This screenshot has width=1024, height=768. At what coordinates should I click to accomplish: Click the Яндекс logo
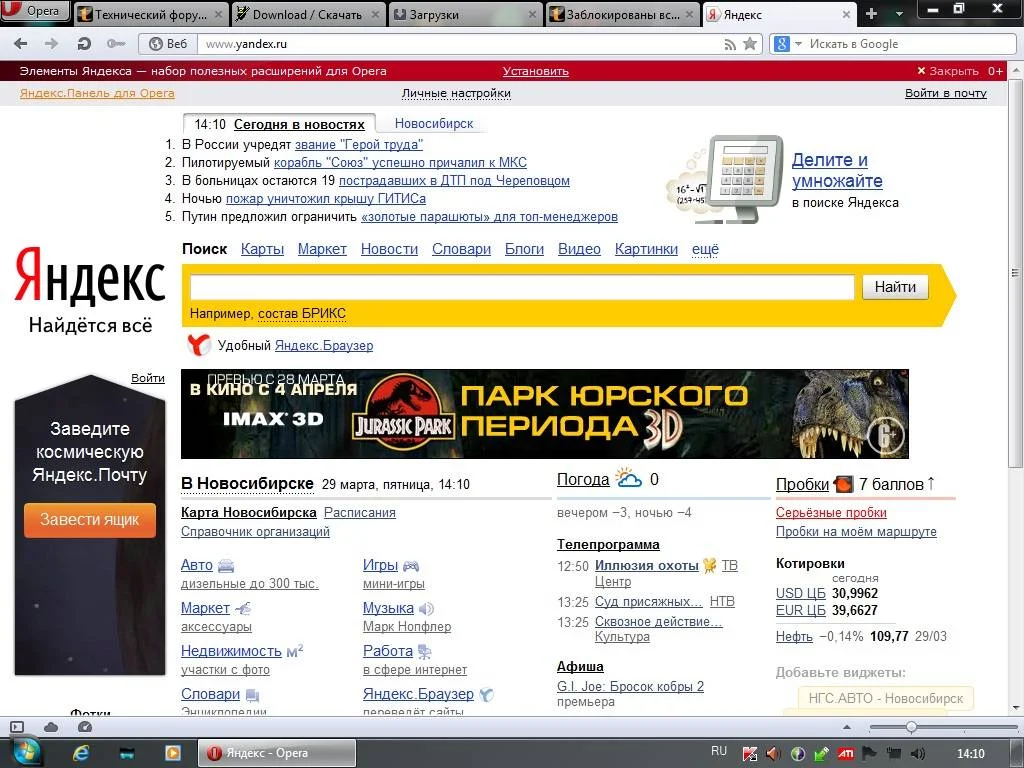click(89, 275)
